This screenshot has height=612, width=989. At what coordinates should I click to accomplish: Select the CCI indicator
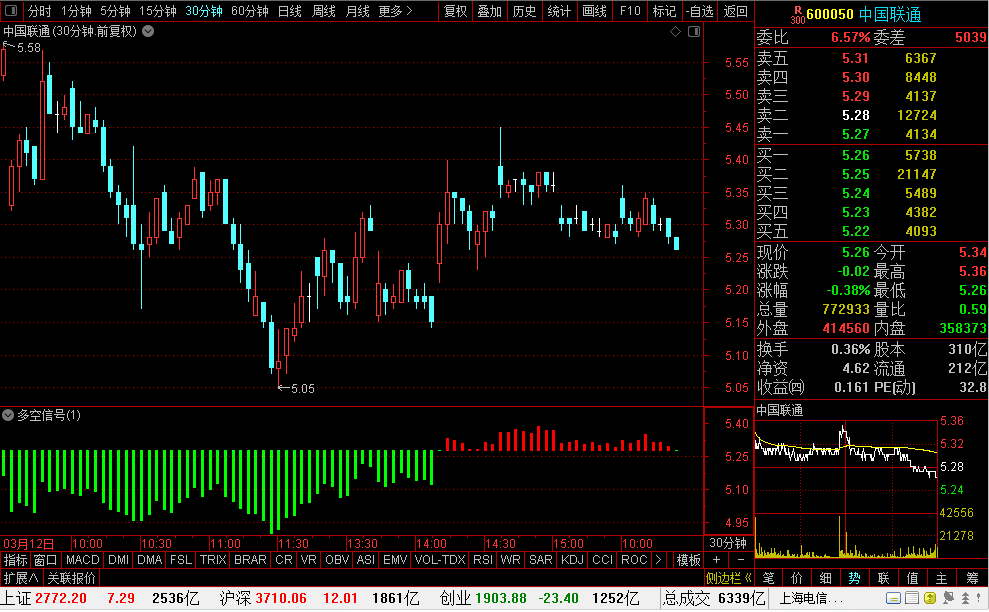click(x=602, y=560)
